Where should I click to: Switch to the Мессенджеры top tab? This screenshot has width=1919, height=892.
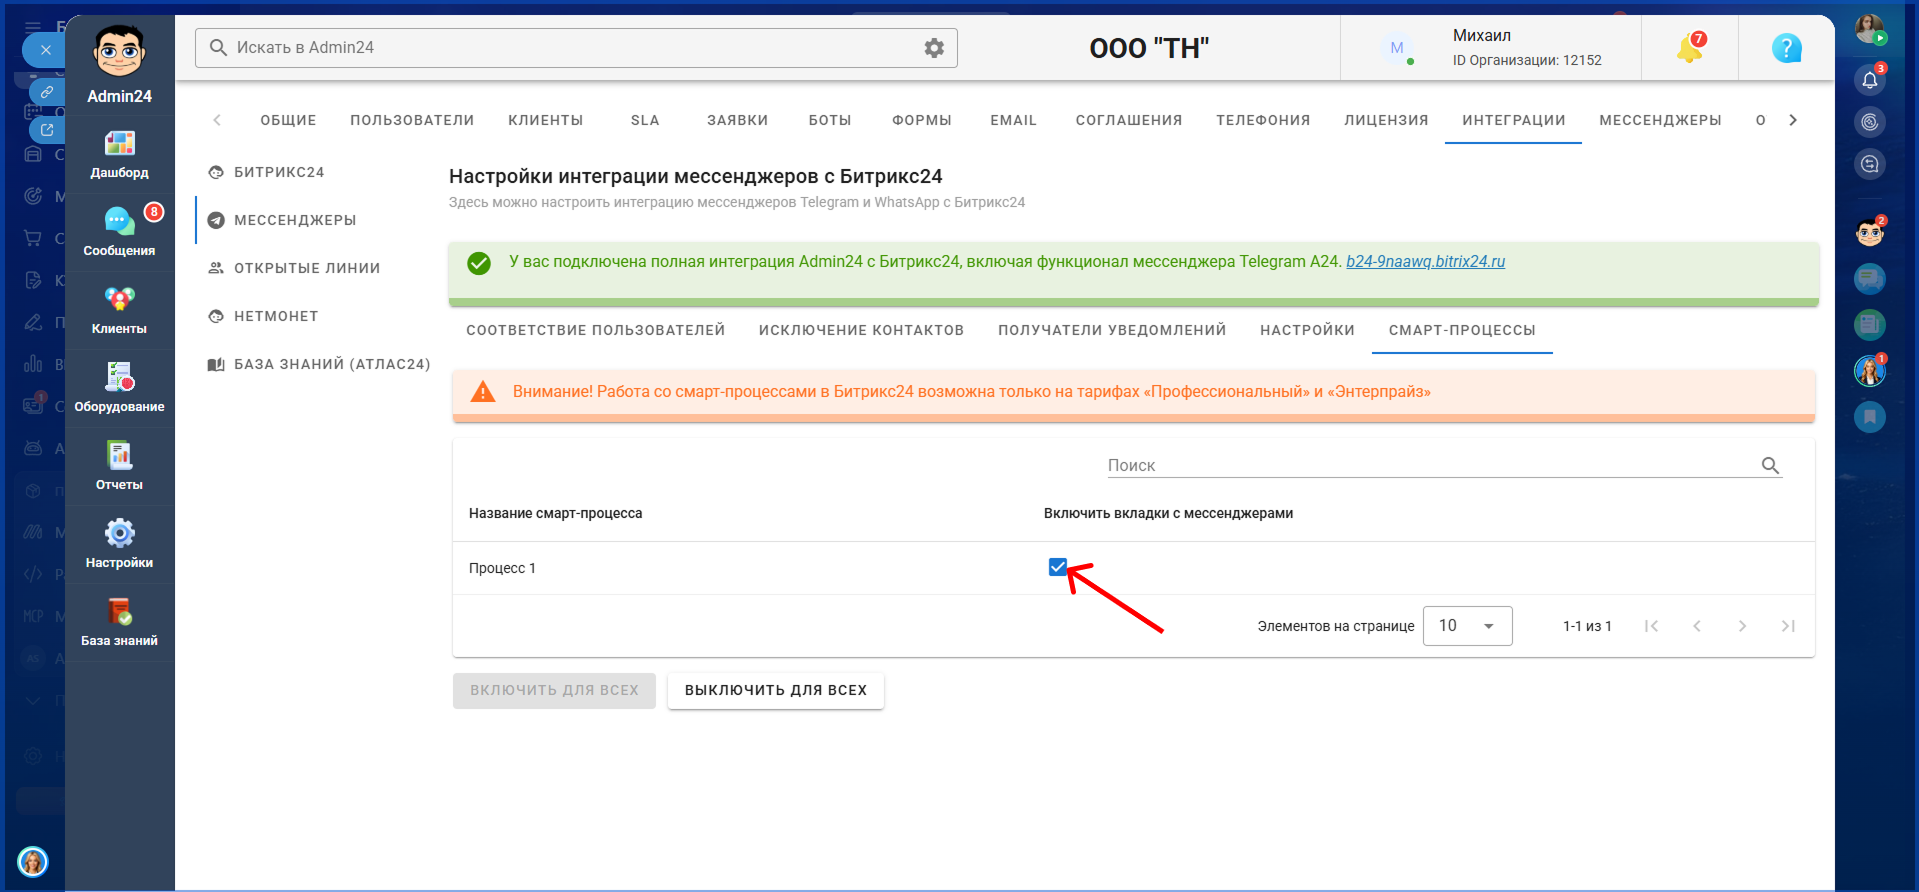pos(1660,120)
